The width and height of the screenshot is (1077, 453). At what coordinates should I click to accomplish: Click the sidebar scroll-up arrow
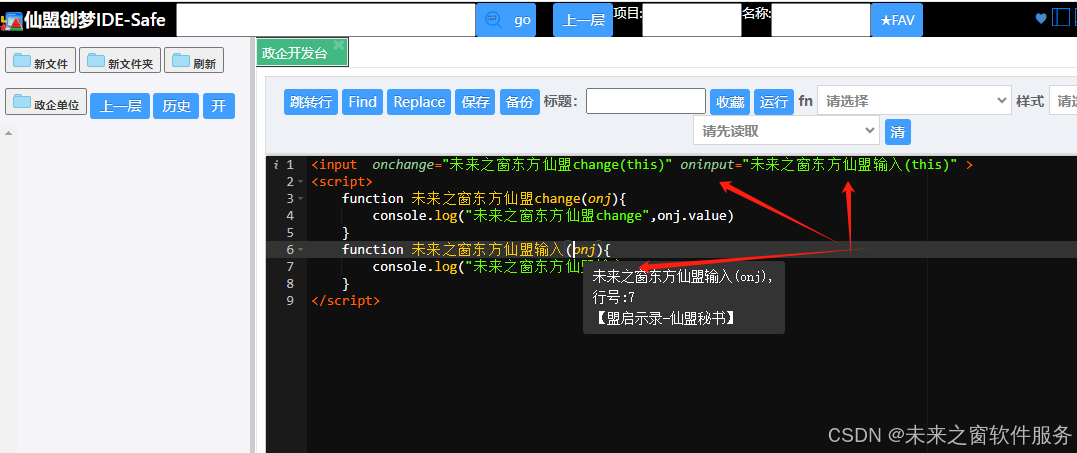click(9, 132)
